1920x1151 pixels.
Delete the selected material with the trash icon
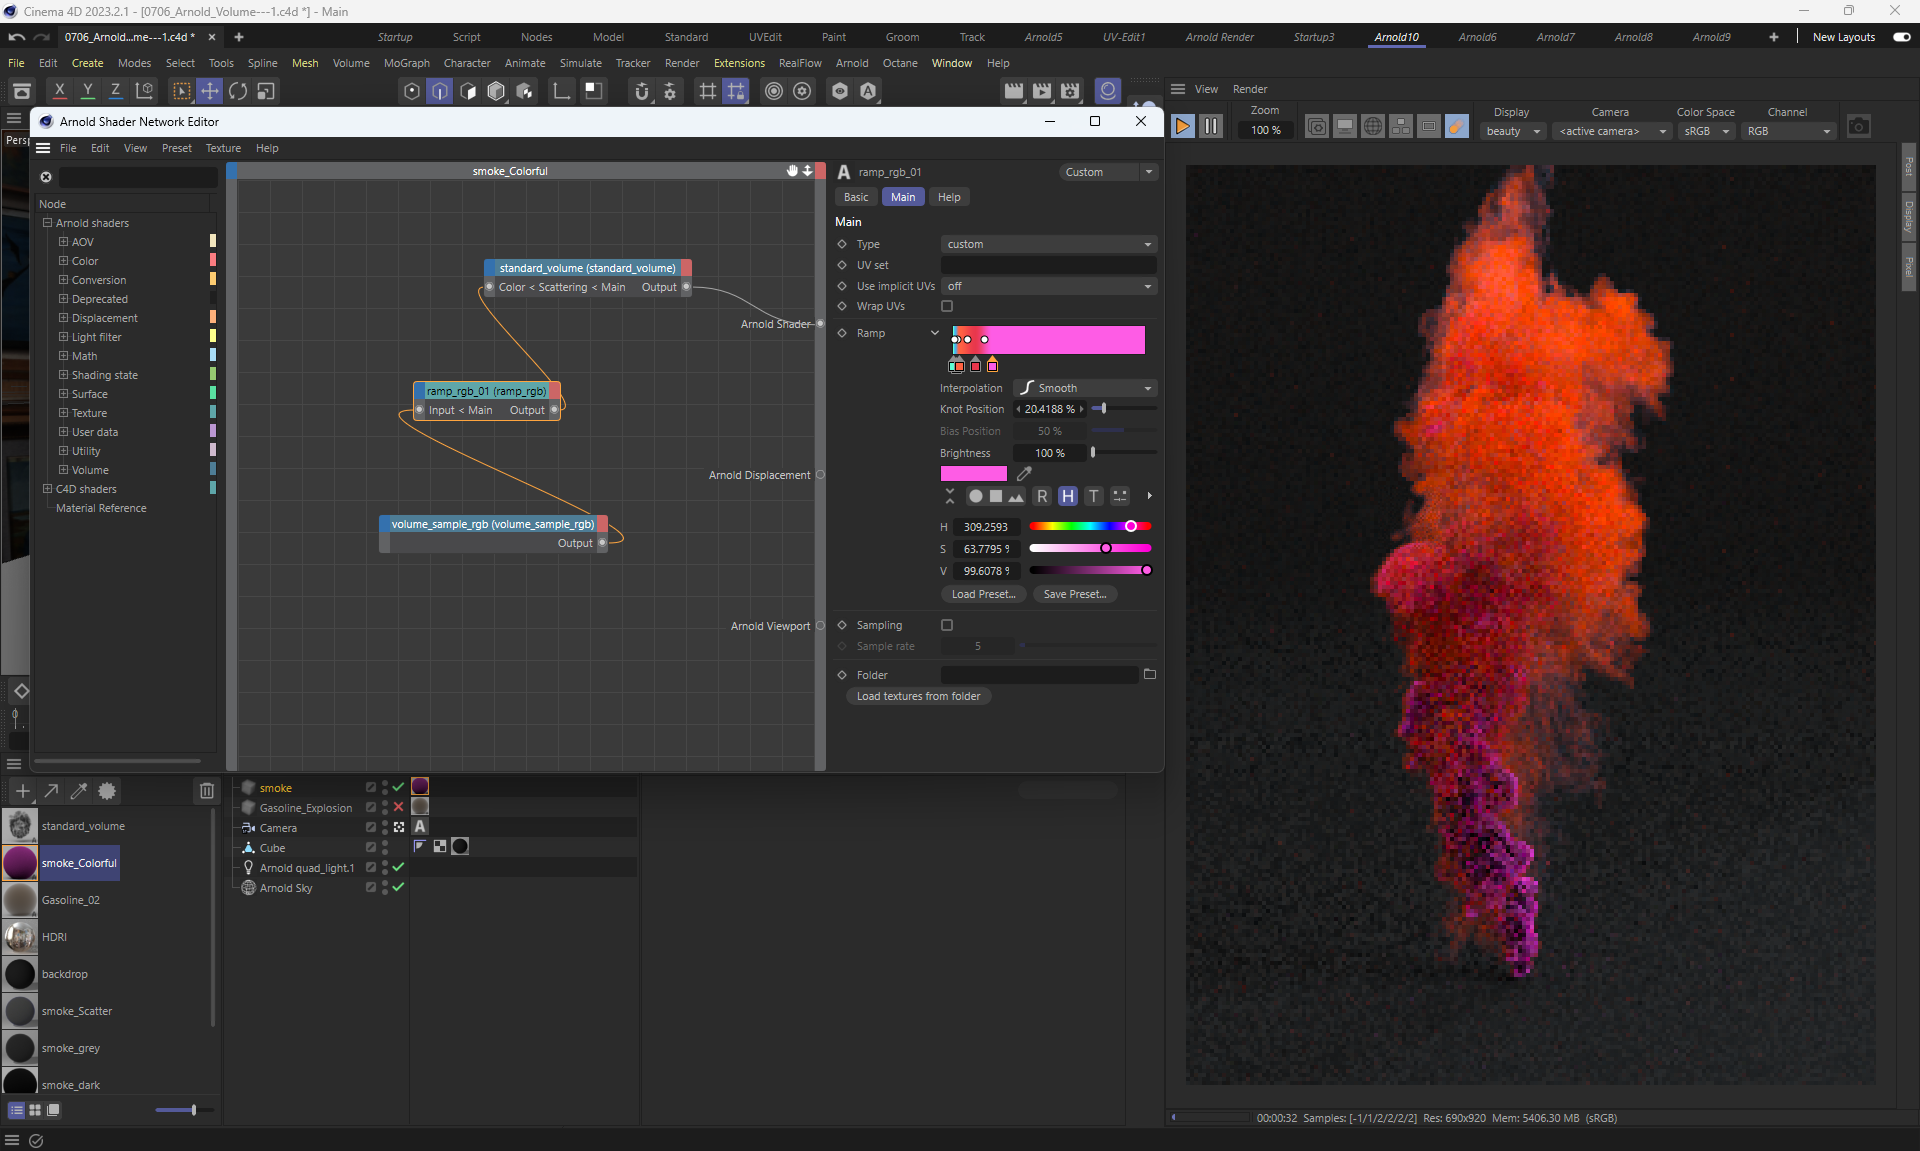[x=206, y=791]
